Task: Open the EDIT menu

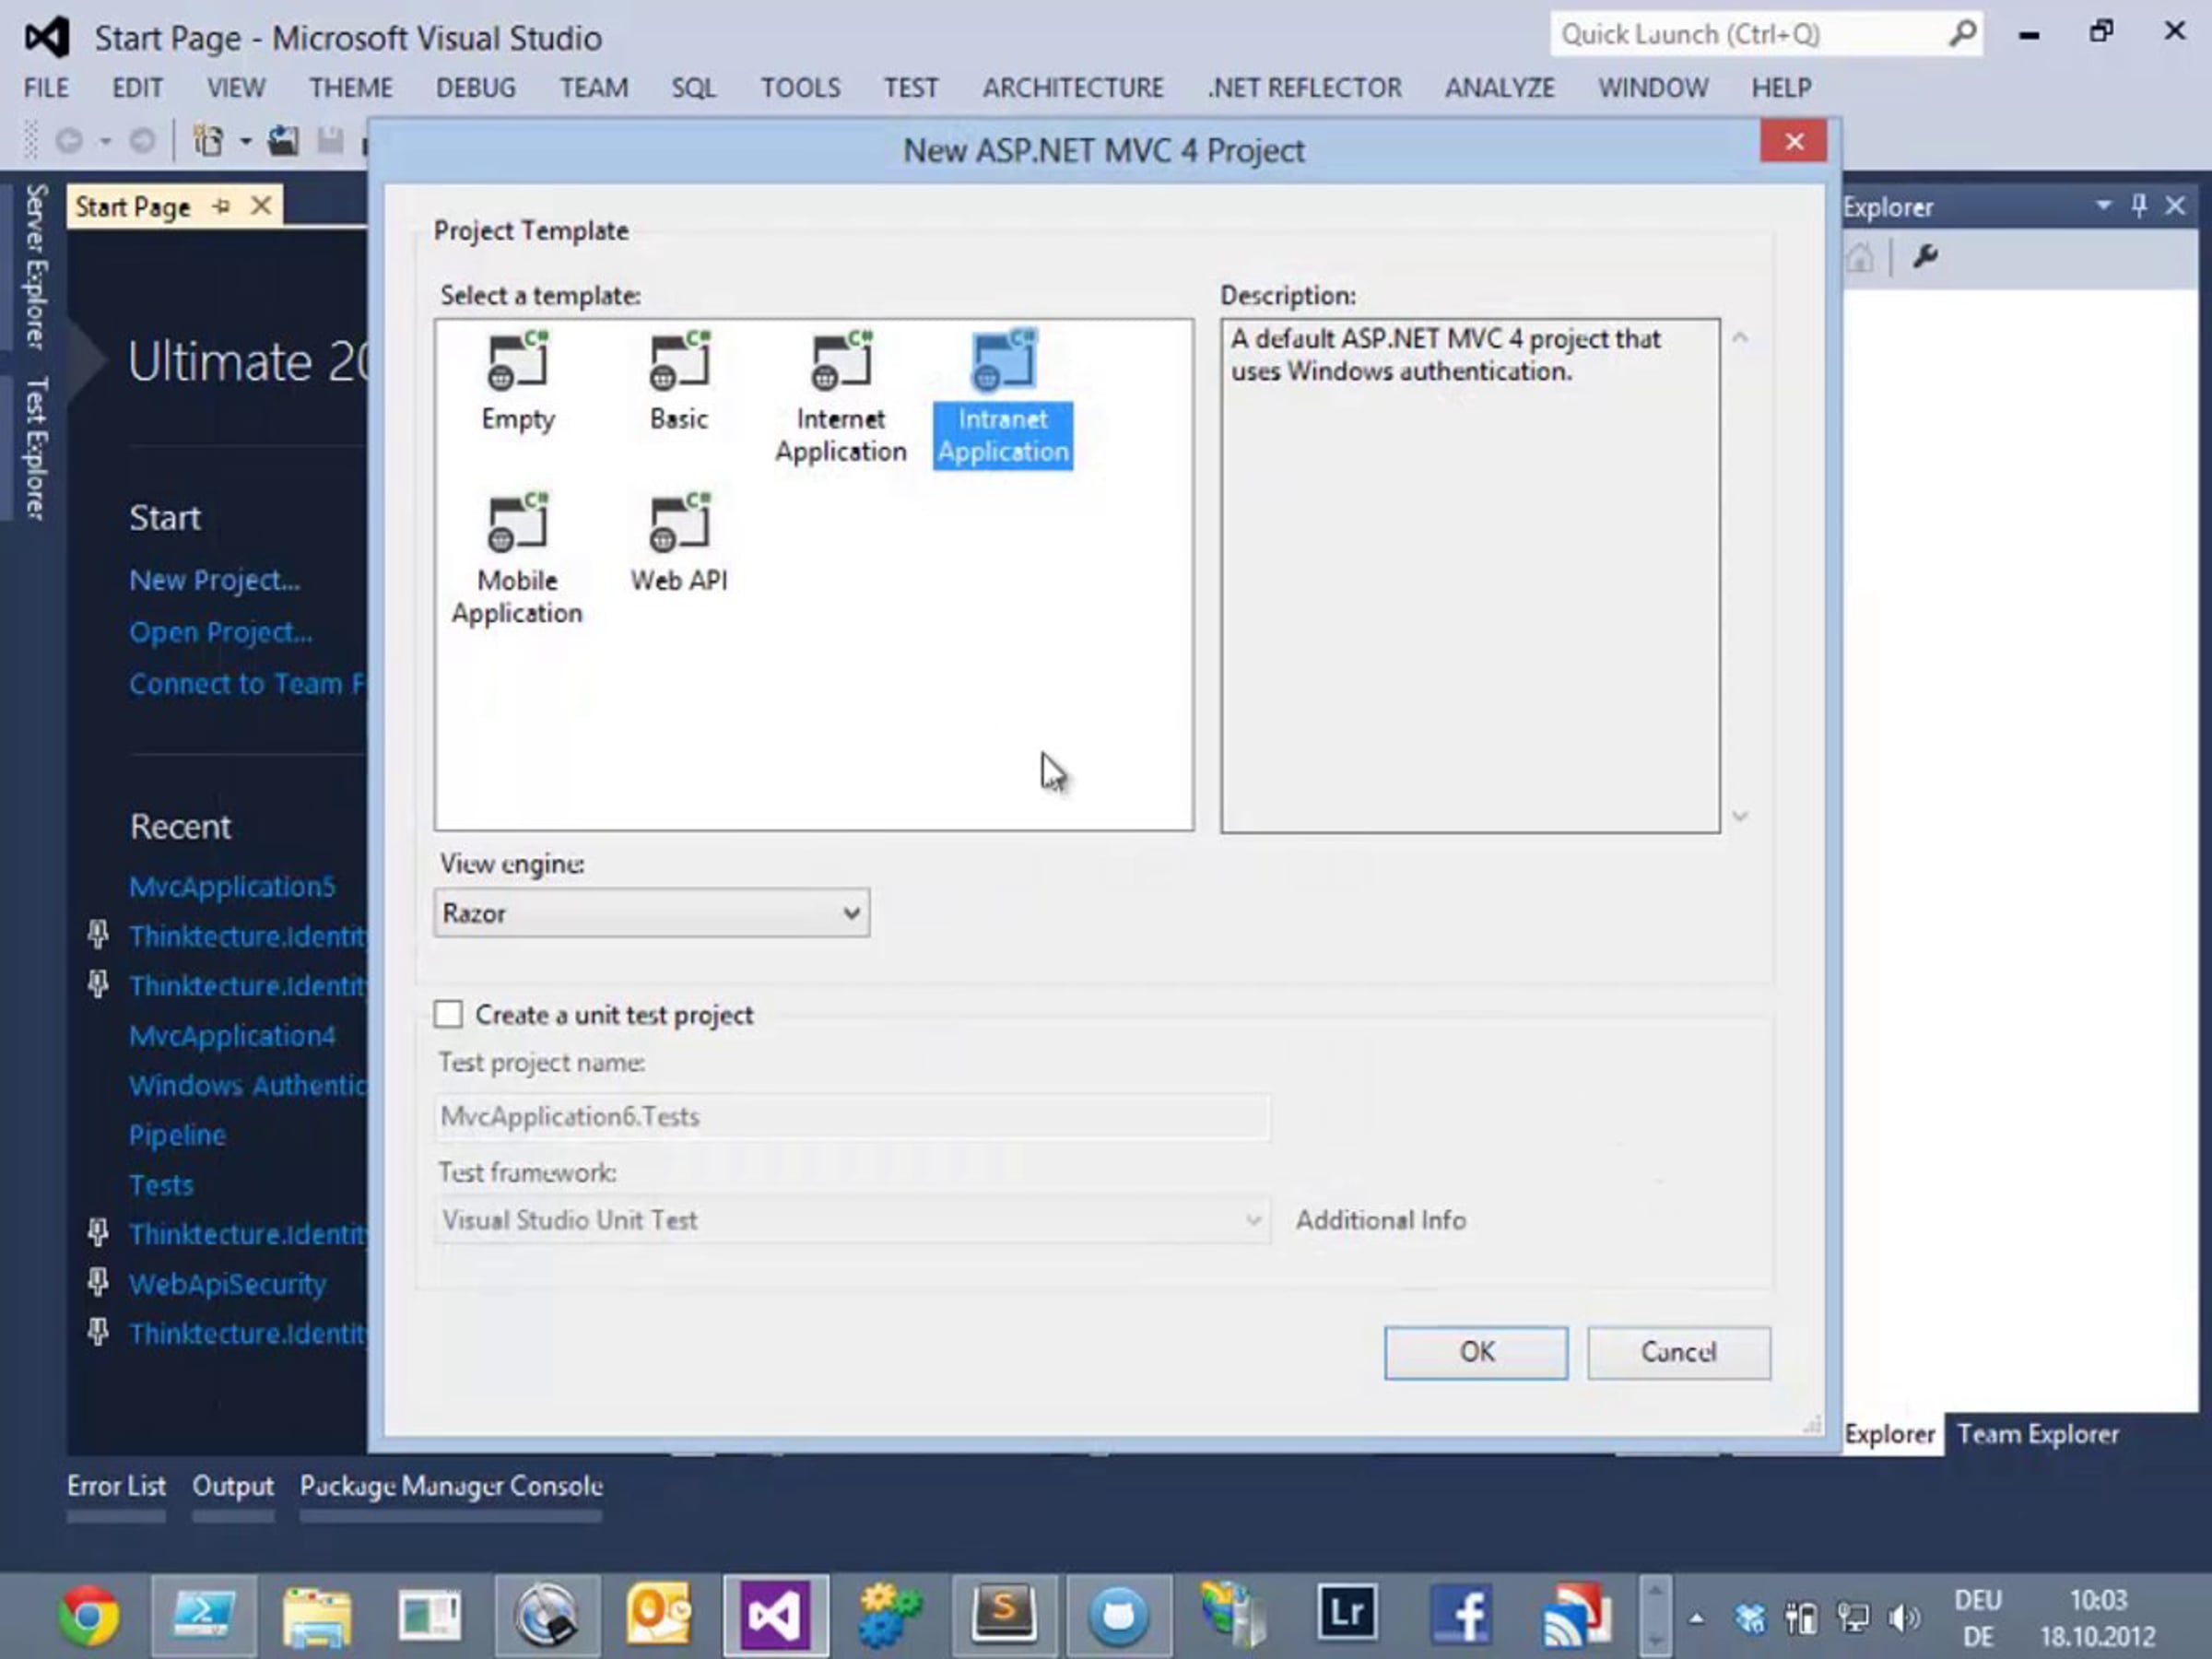Action: tap(137, 88)
